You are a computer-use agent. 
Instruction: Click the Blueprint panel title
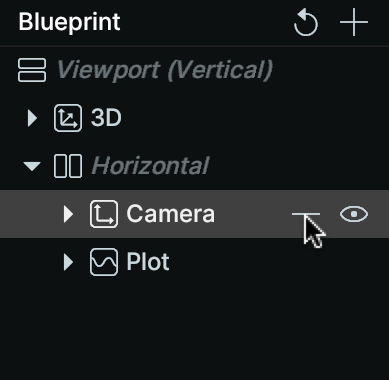pos(69,22)
